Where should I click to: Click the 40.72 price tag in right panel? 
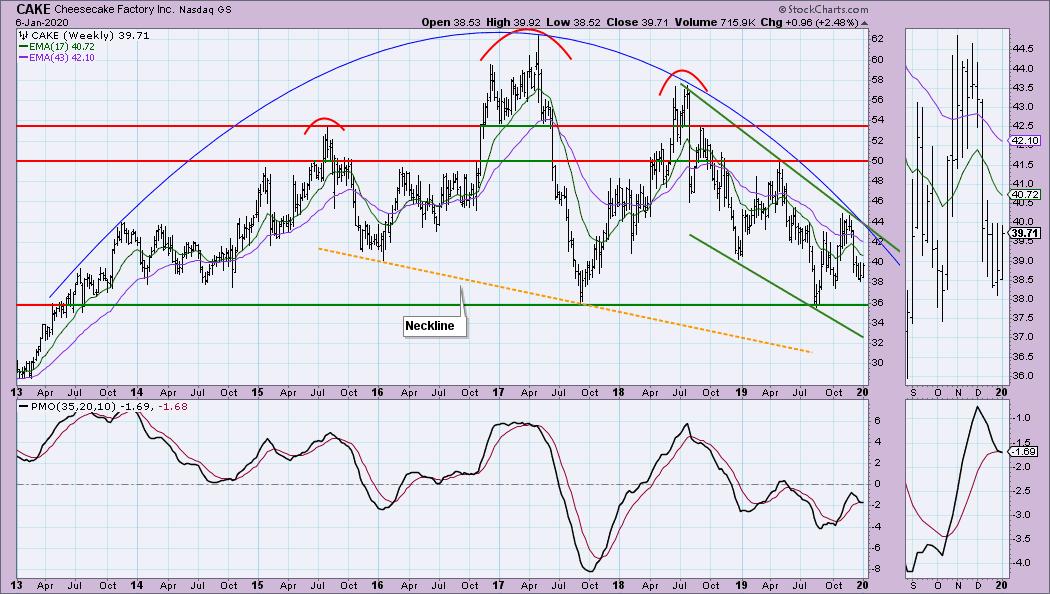(x=1025, y=195)
